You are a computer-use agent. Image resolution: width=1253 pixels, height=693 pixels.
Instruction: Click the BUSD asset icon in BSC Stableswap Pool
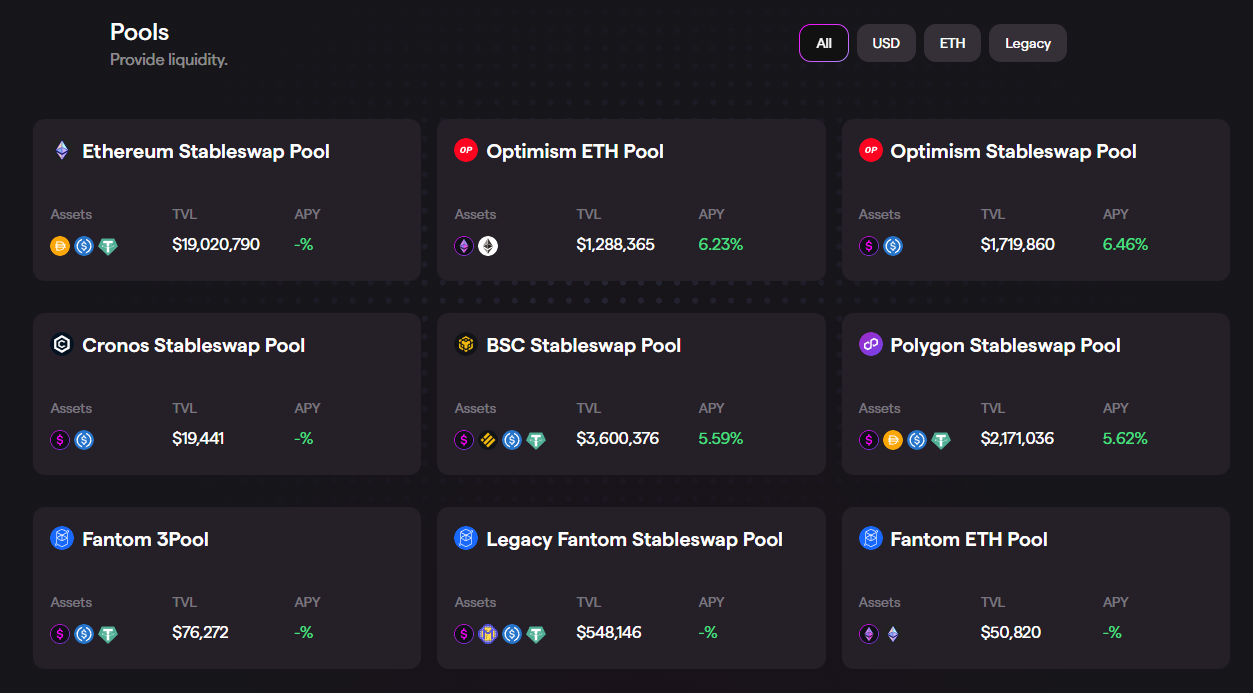488,440
